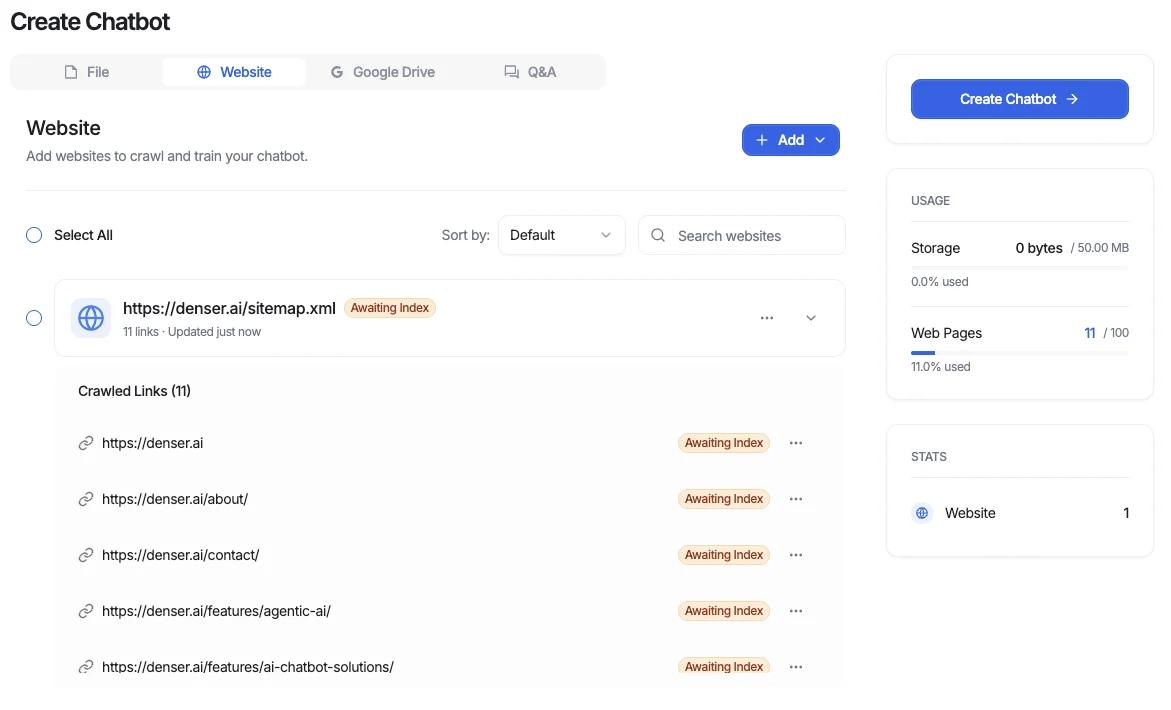Click the link icon next to https://denser.ai
1171x710 pixels.
[x=86, y=442]
